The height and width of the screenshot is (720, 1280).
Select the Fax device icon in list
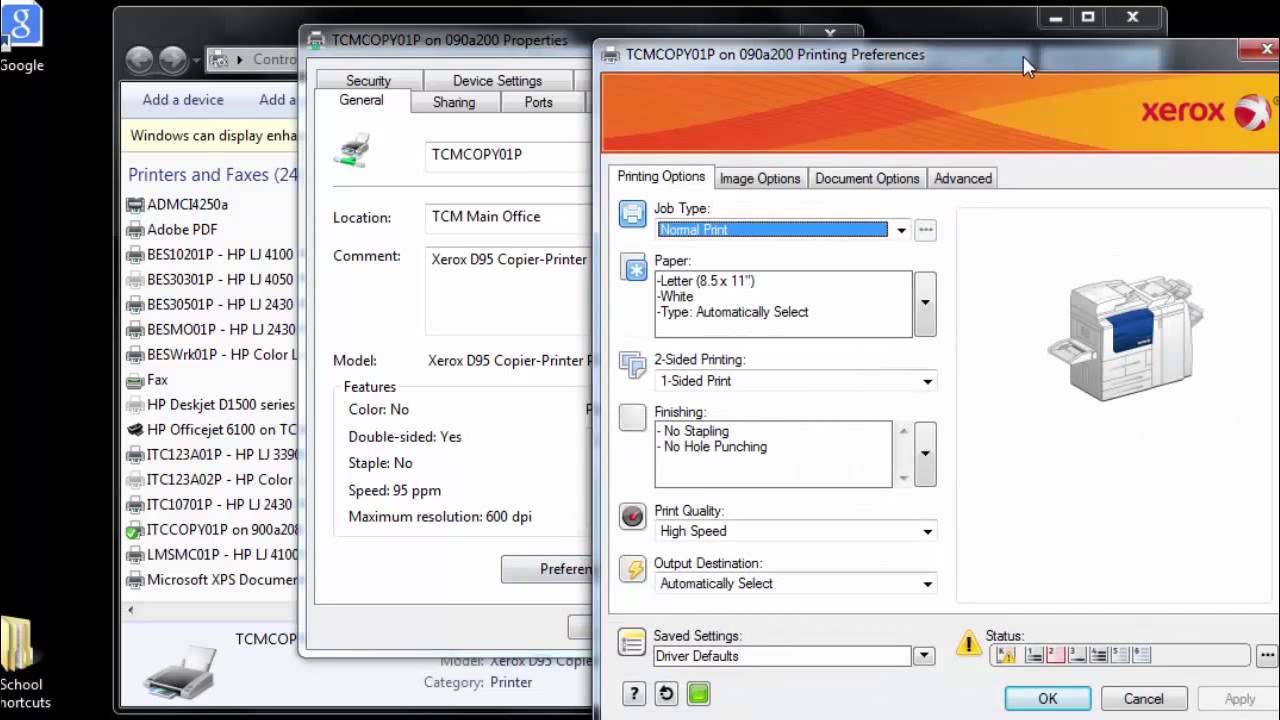tap(135, 380)
